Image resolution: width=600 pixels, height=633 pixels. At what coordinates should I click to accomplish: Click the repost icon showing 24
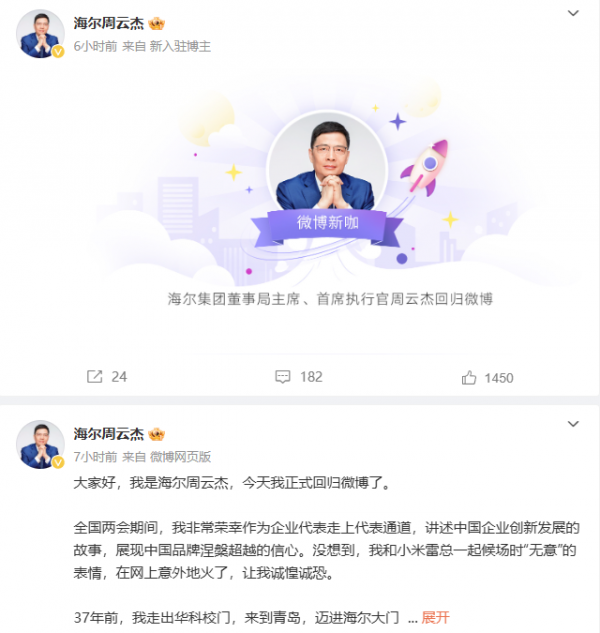pos(95,377)
